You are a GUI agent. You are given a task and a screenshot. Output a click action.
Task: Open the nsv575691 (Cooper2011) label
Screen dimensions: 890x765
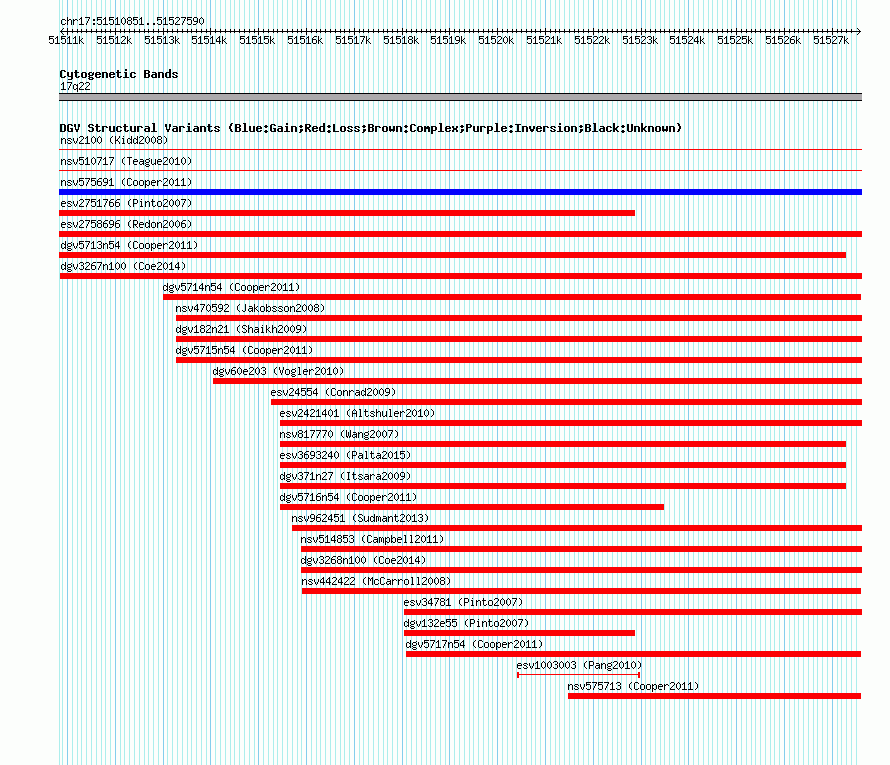[126, 182]
